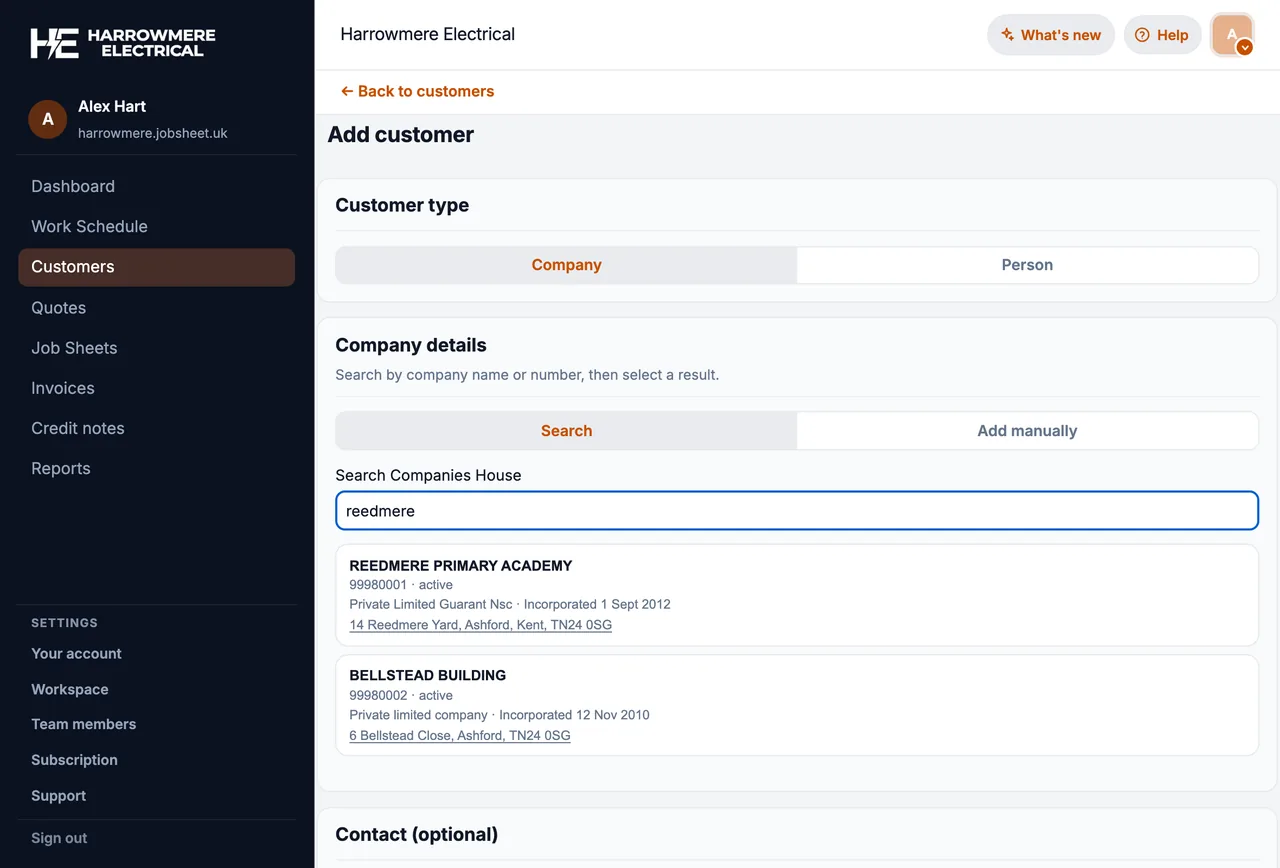Switch customer type to Person
Viewport: 1280px width, 868px height.
pos(1027,265)
